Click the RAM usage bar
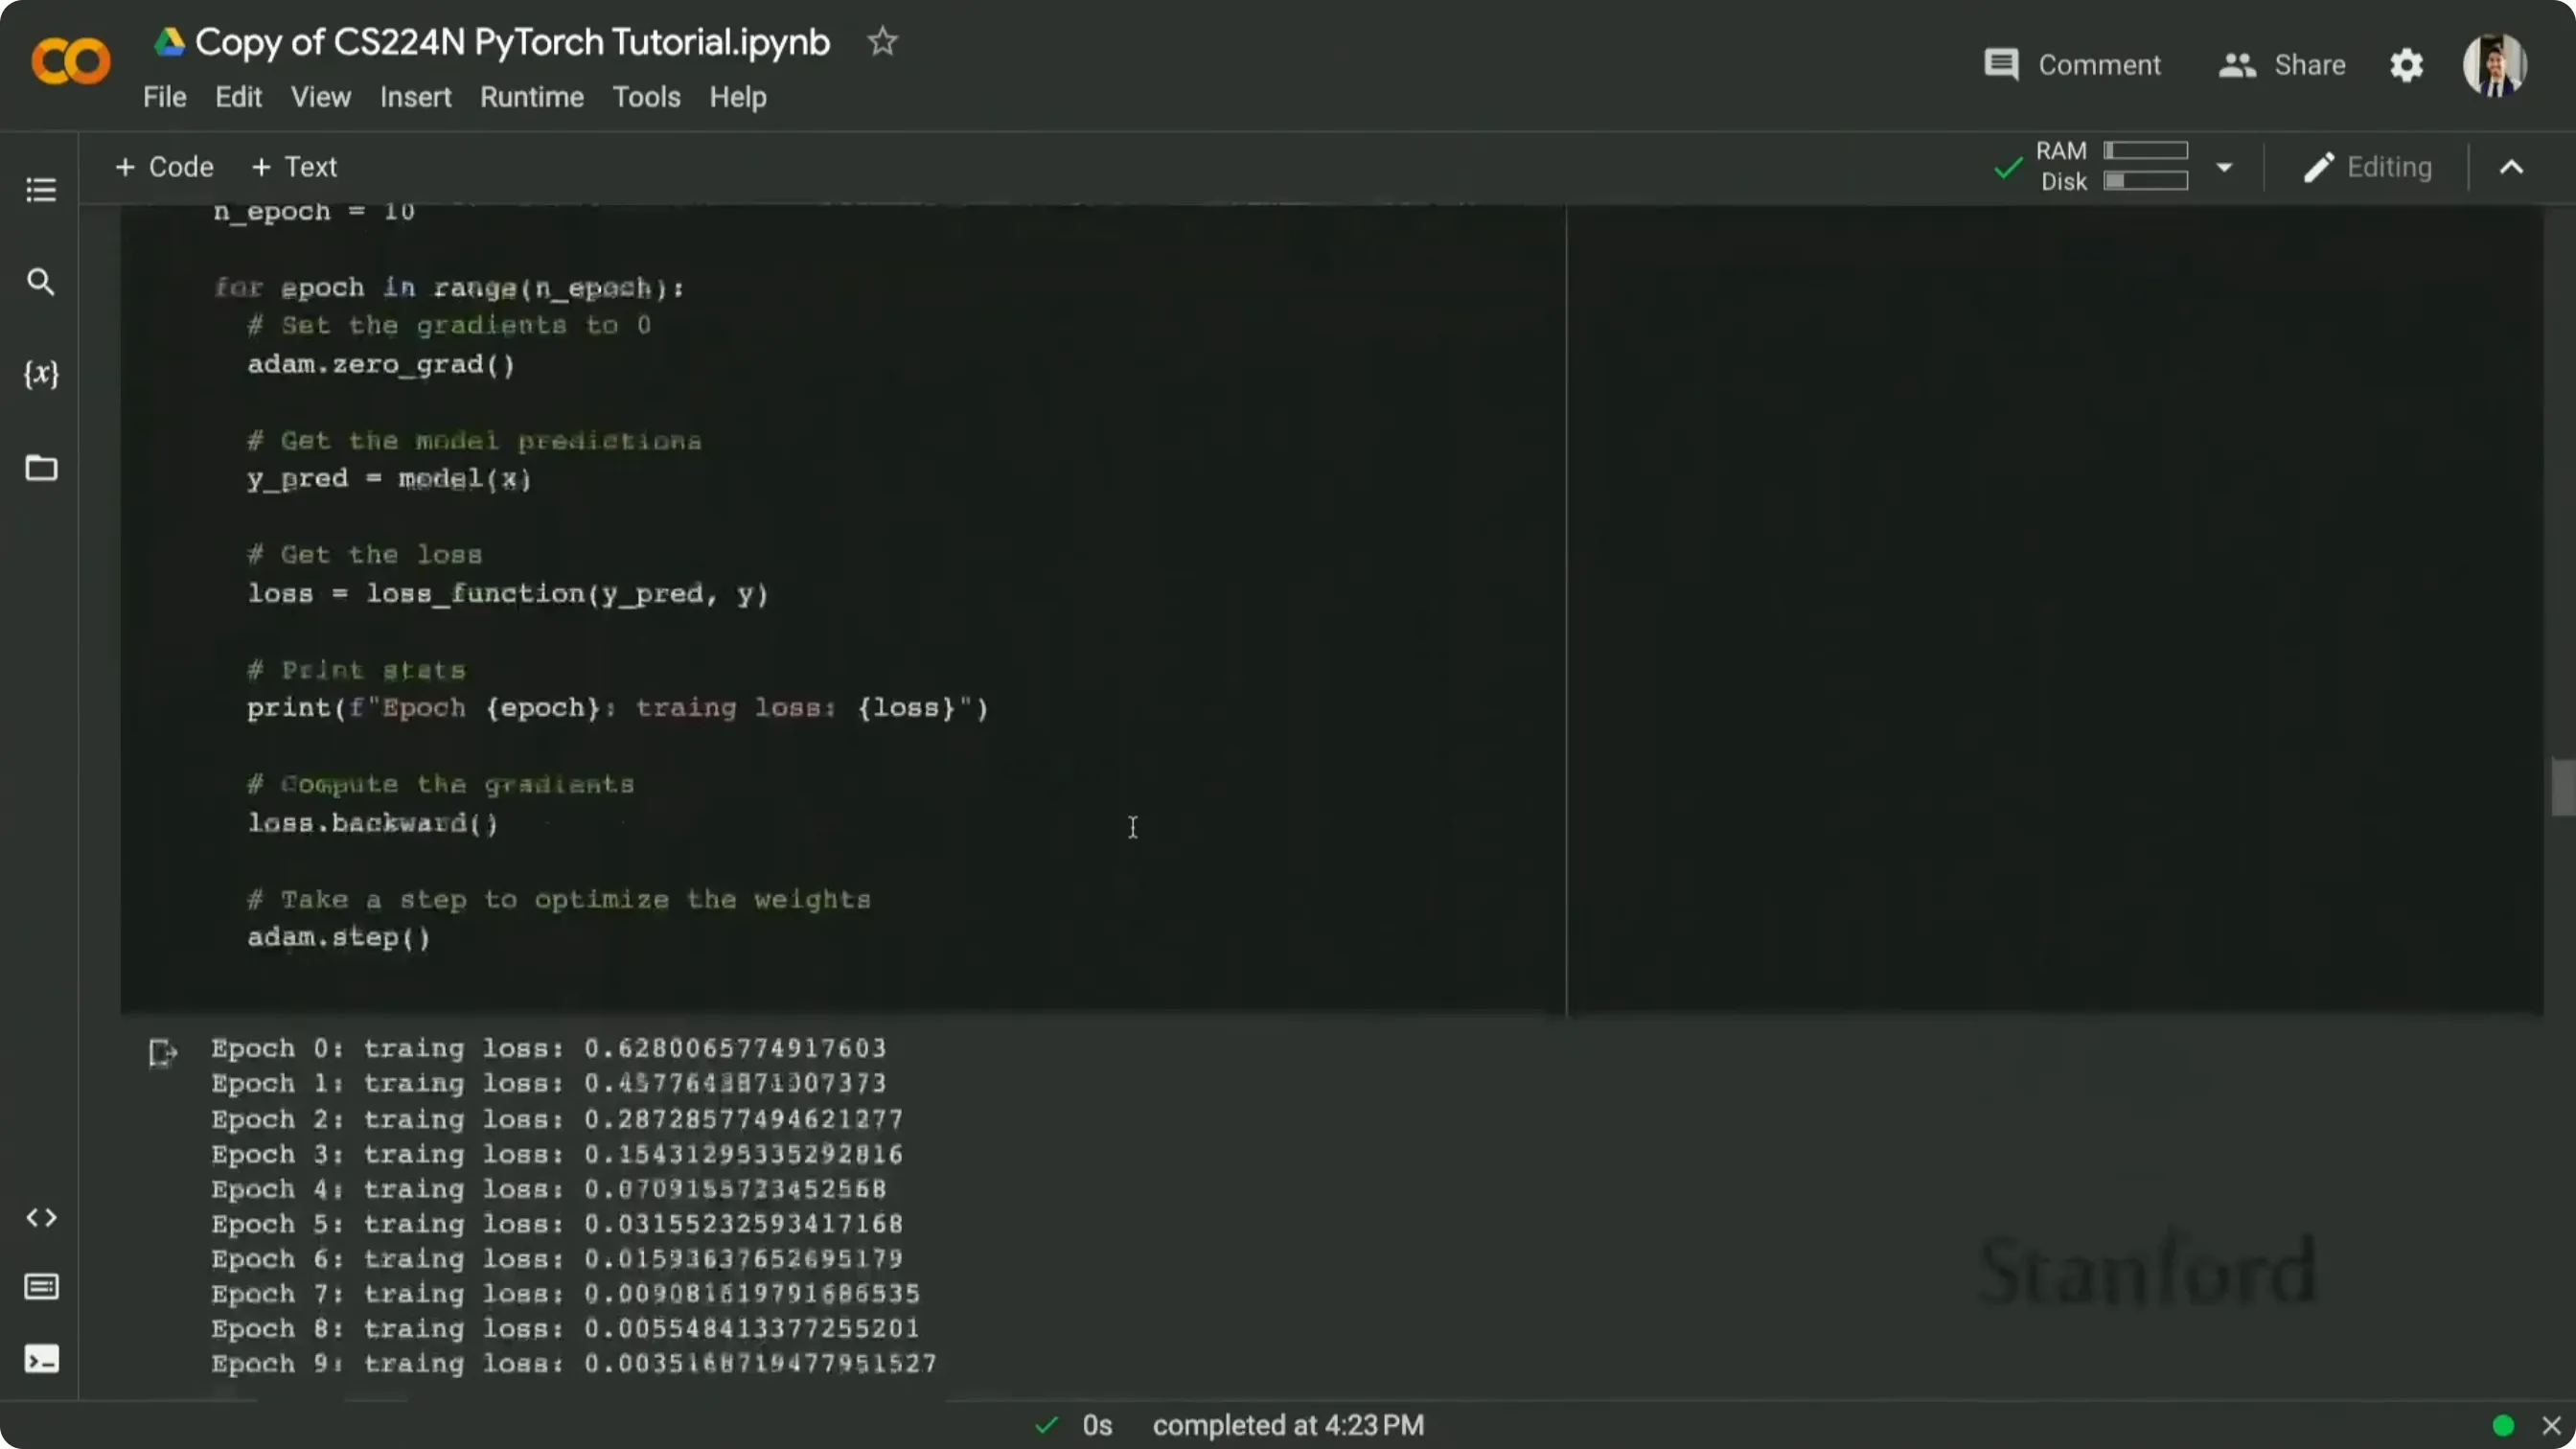Viewport: 2576px width, 1449px height. 2145,150
